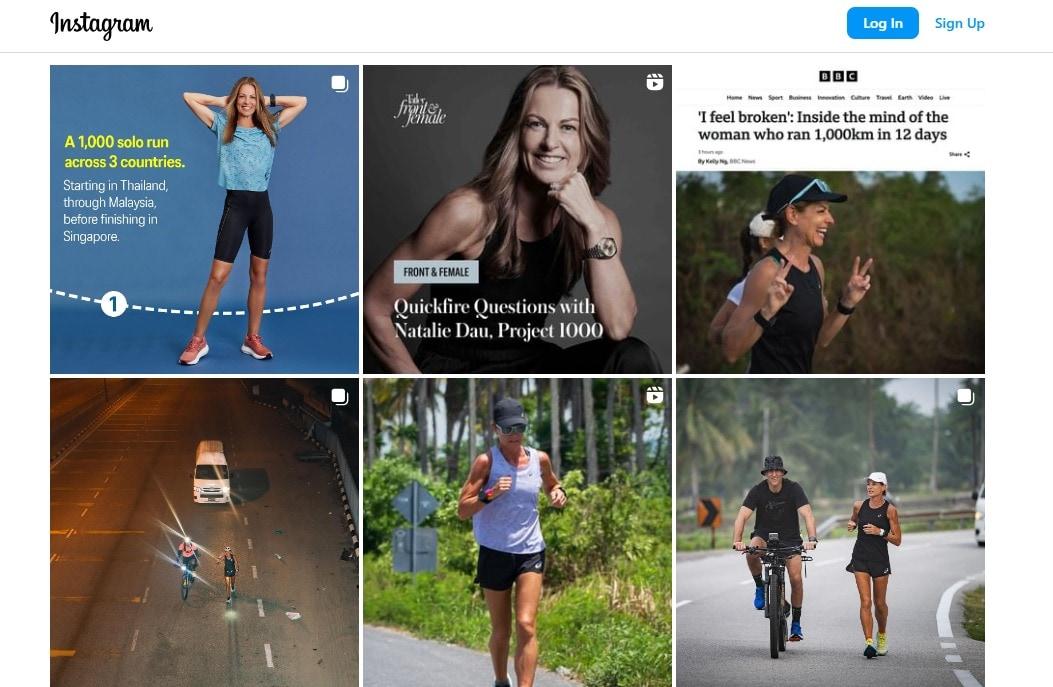Screen dimensions: 1053x687
Task: Click the 'I feel broken' headline text
Action: pyautogui.click(x=823, y=126)
